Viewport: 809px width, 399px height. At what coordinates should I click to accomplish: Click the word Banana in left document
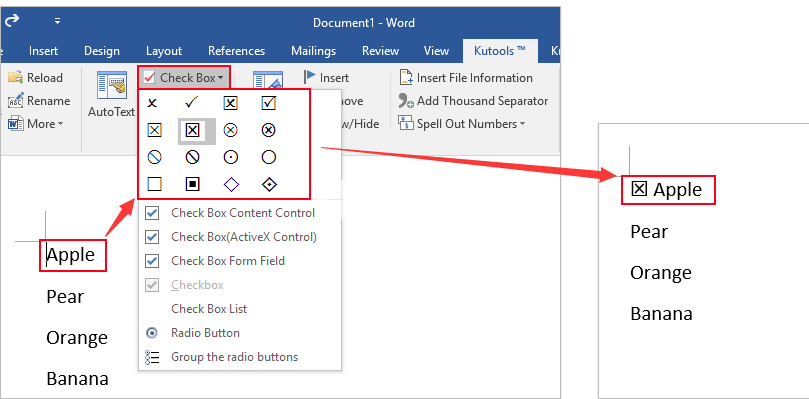tap(77, 379)
